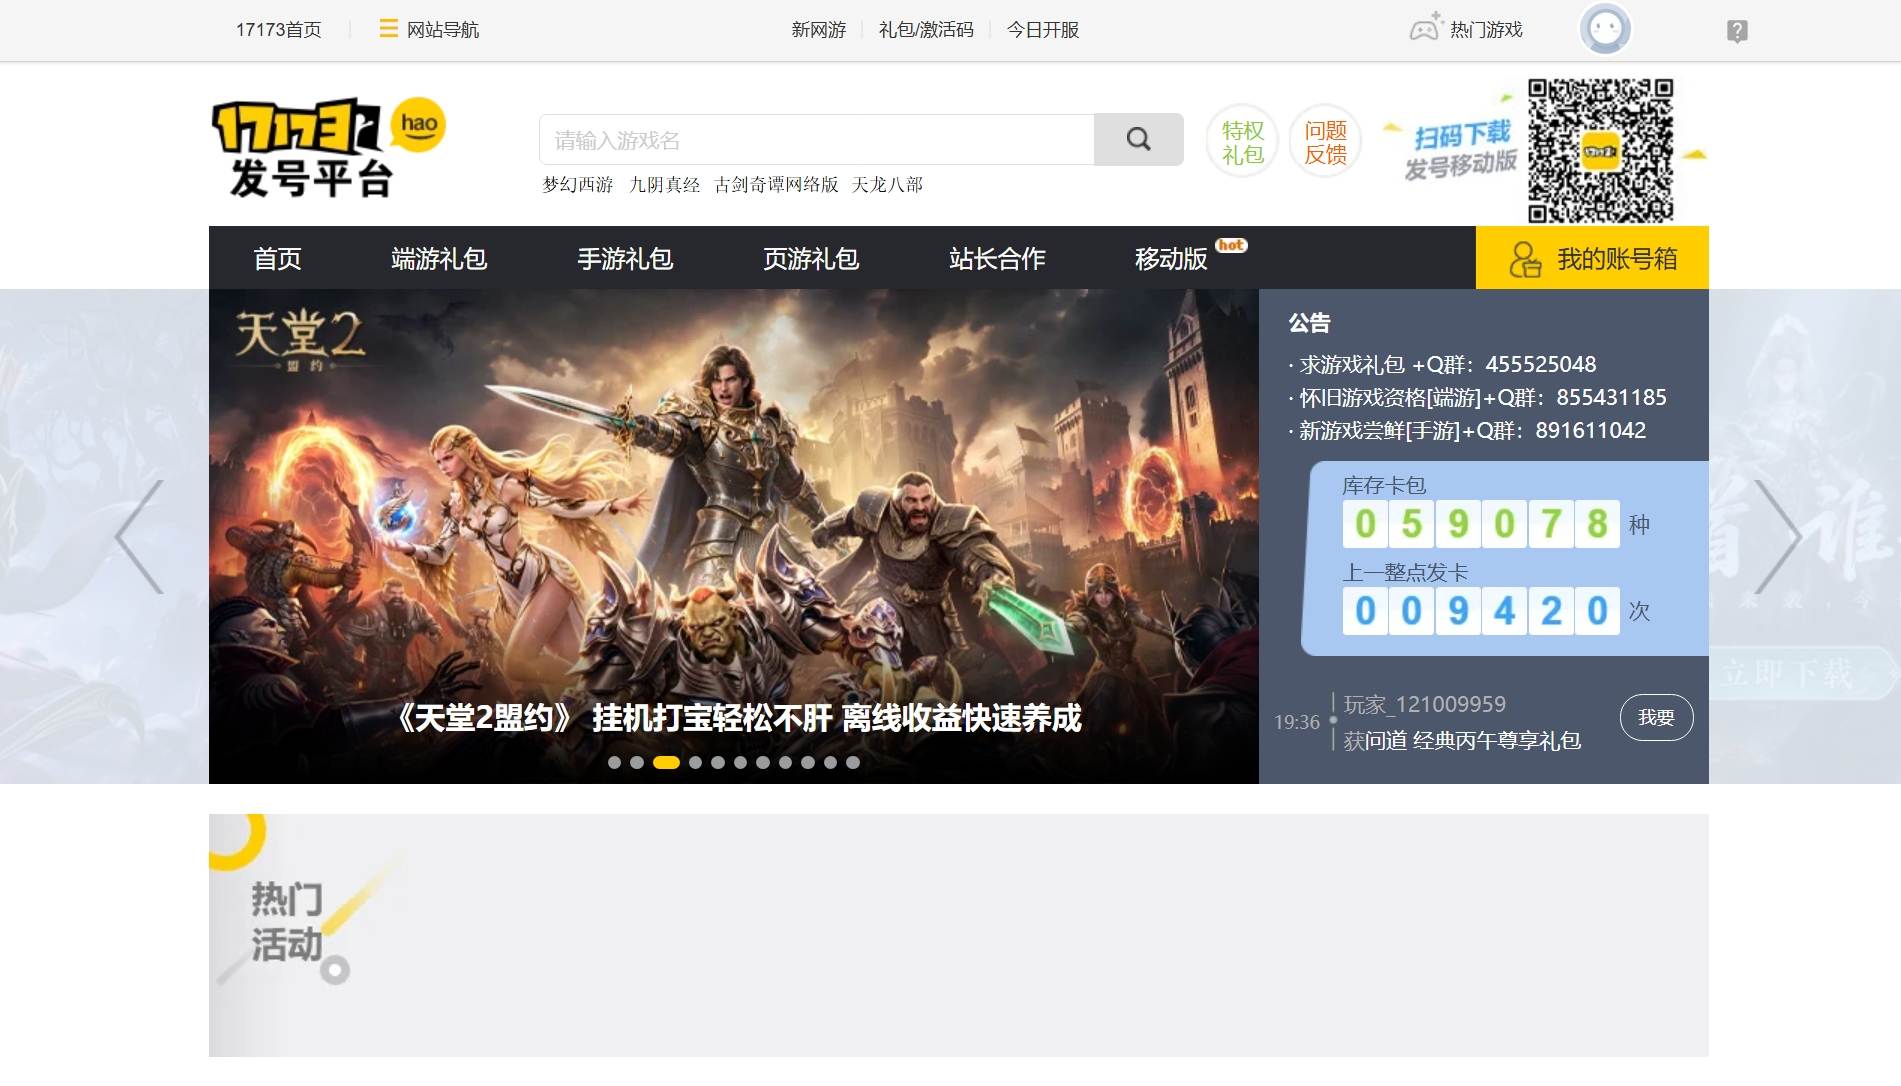
Task: Go to next banner with right arrow
Action: [x=1778, y=537]
